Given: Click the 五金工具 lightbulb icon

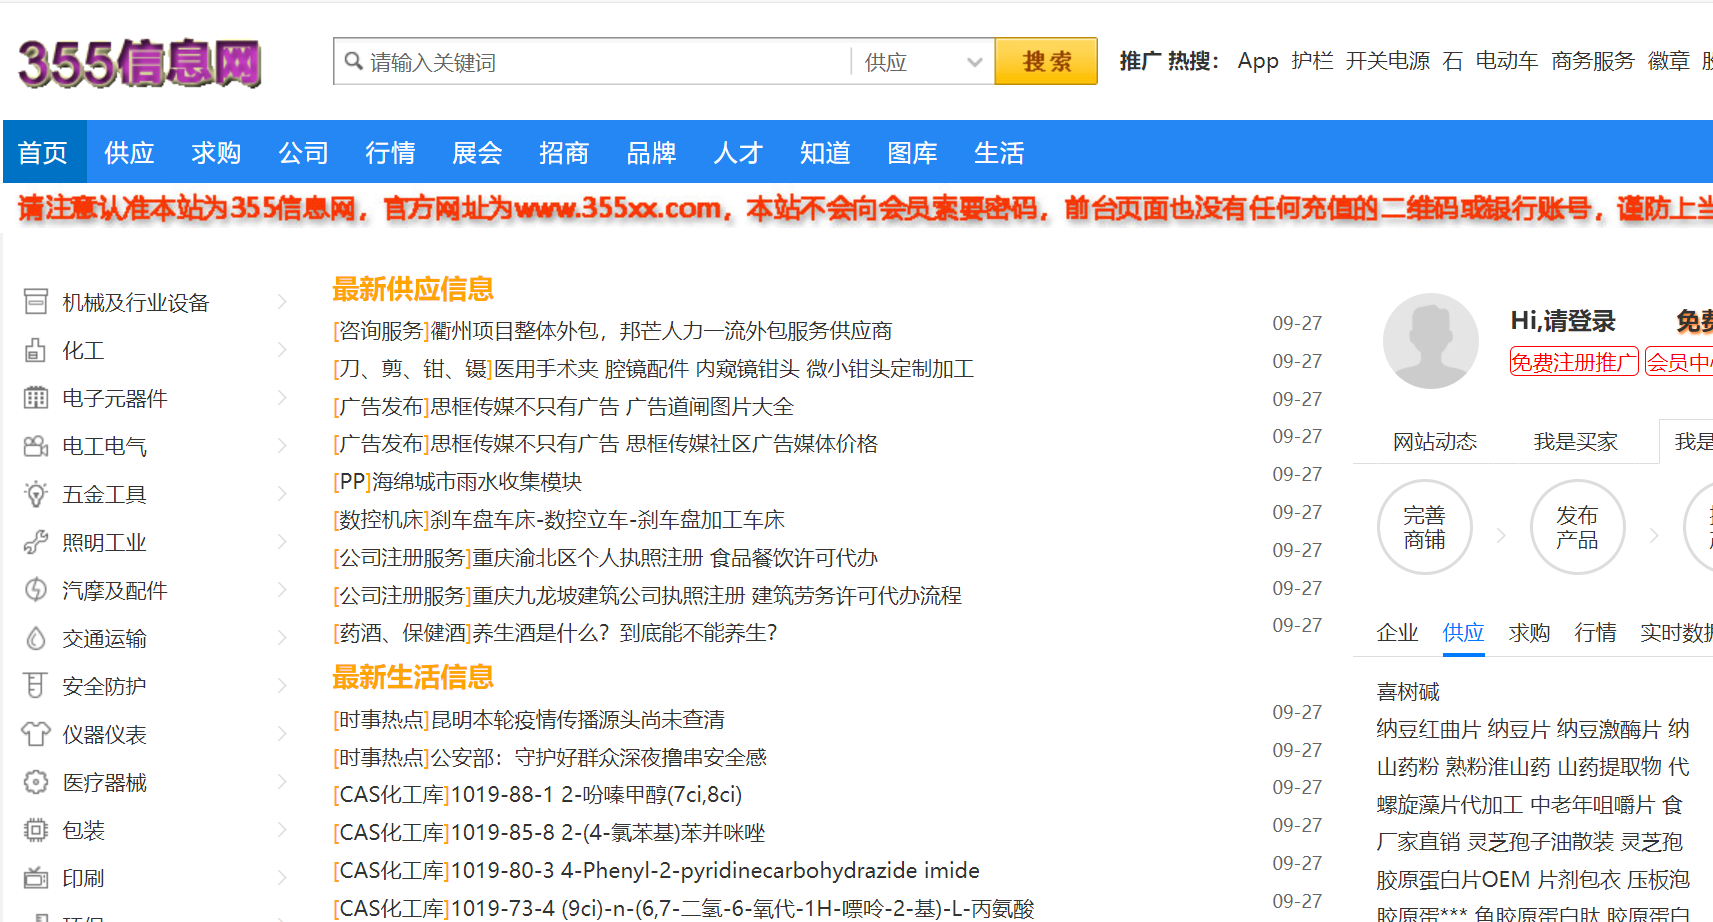Looking at the screenshot, I should pos(36,494).
